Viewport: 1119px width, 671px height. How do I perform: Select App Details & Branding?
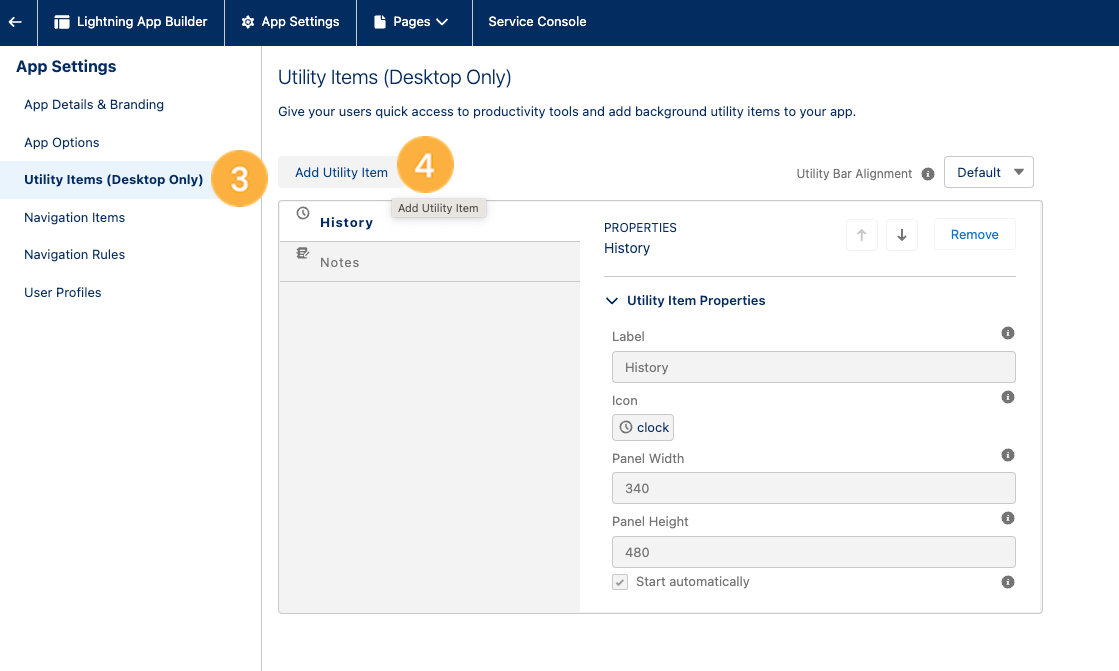[94, 104]
